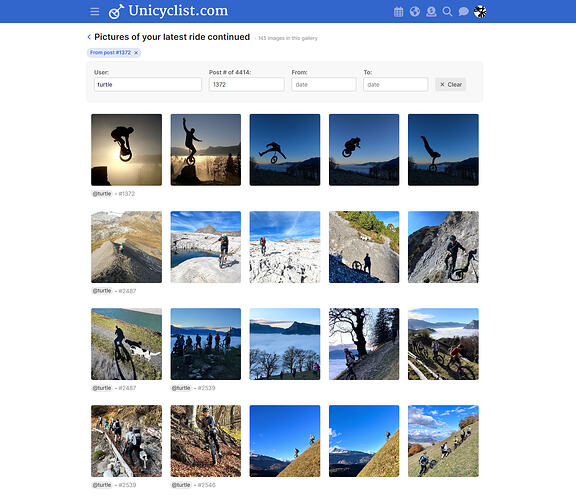Open the thumbnail of a group riding a hillside above fog

click(443, 344)
